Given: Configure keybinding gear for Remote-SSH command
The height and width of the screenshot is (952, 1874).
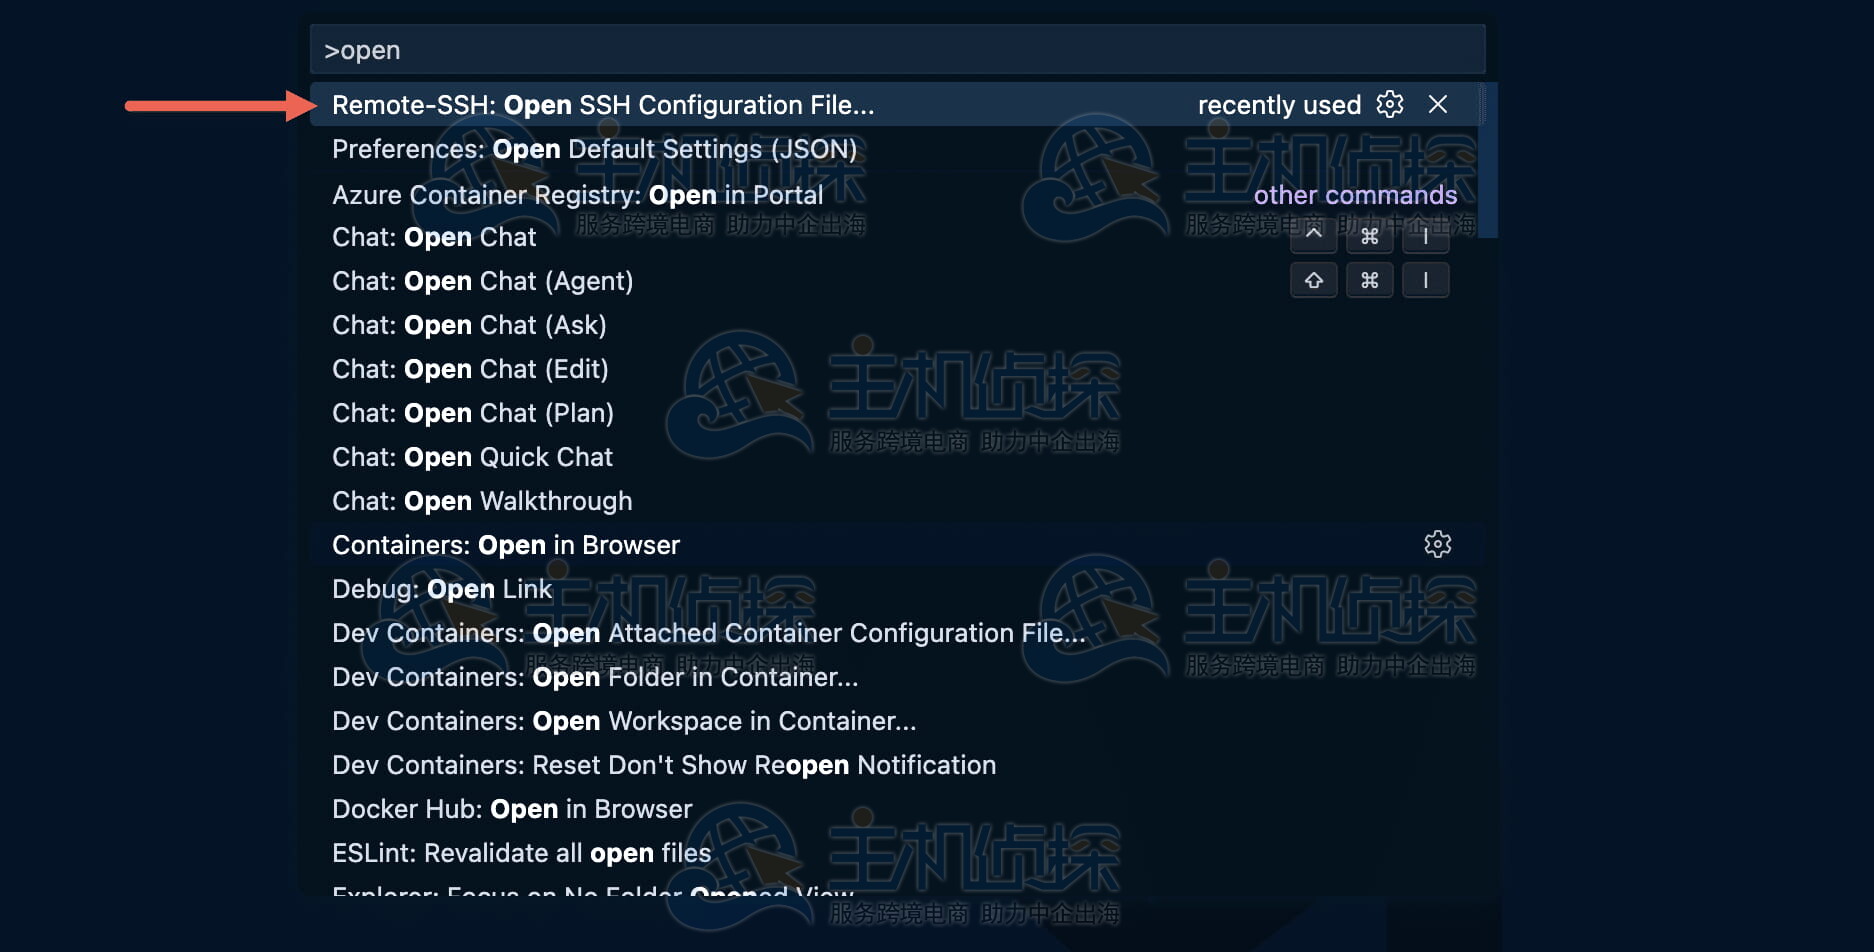Looking at the screenshot, I should [1390, 104].
